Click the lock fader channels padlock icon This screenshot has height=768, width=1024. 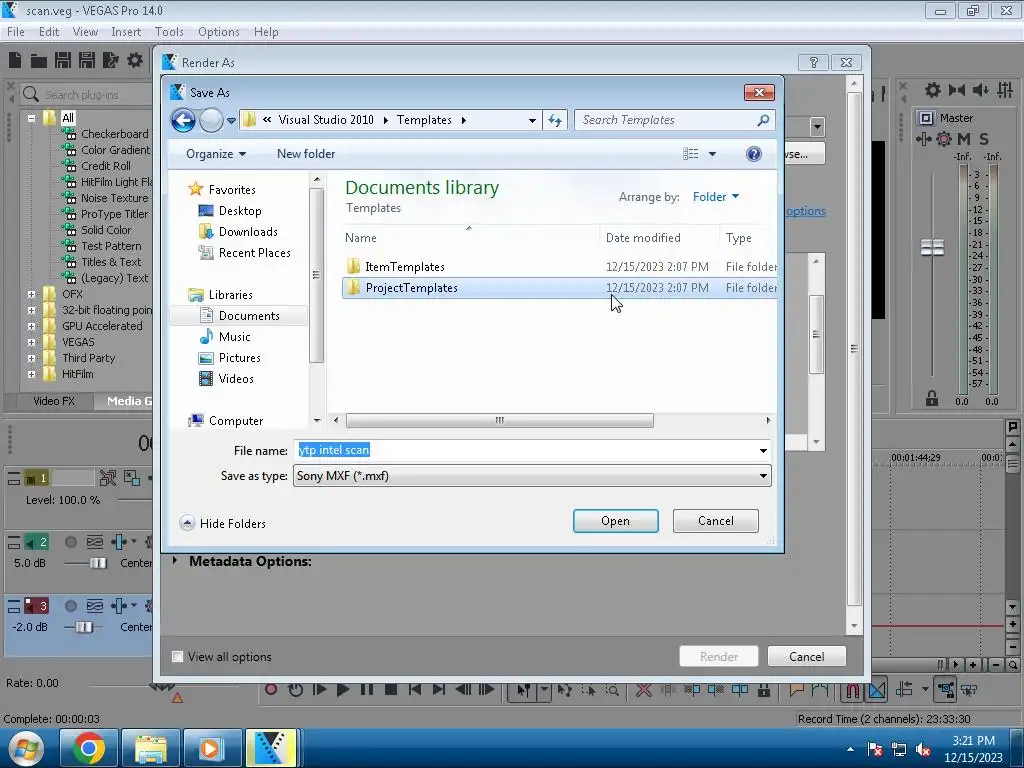(x=932, y=398)
